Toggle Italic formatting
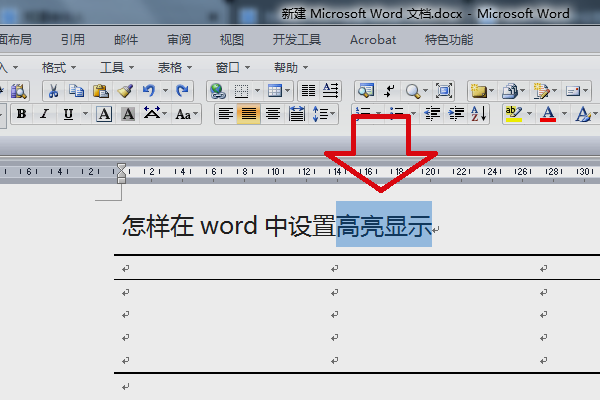 (x=44, y=114)
